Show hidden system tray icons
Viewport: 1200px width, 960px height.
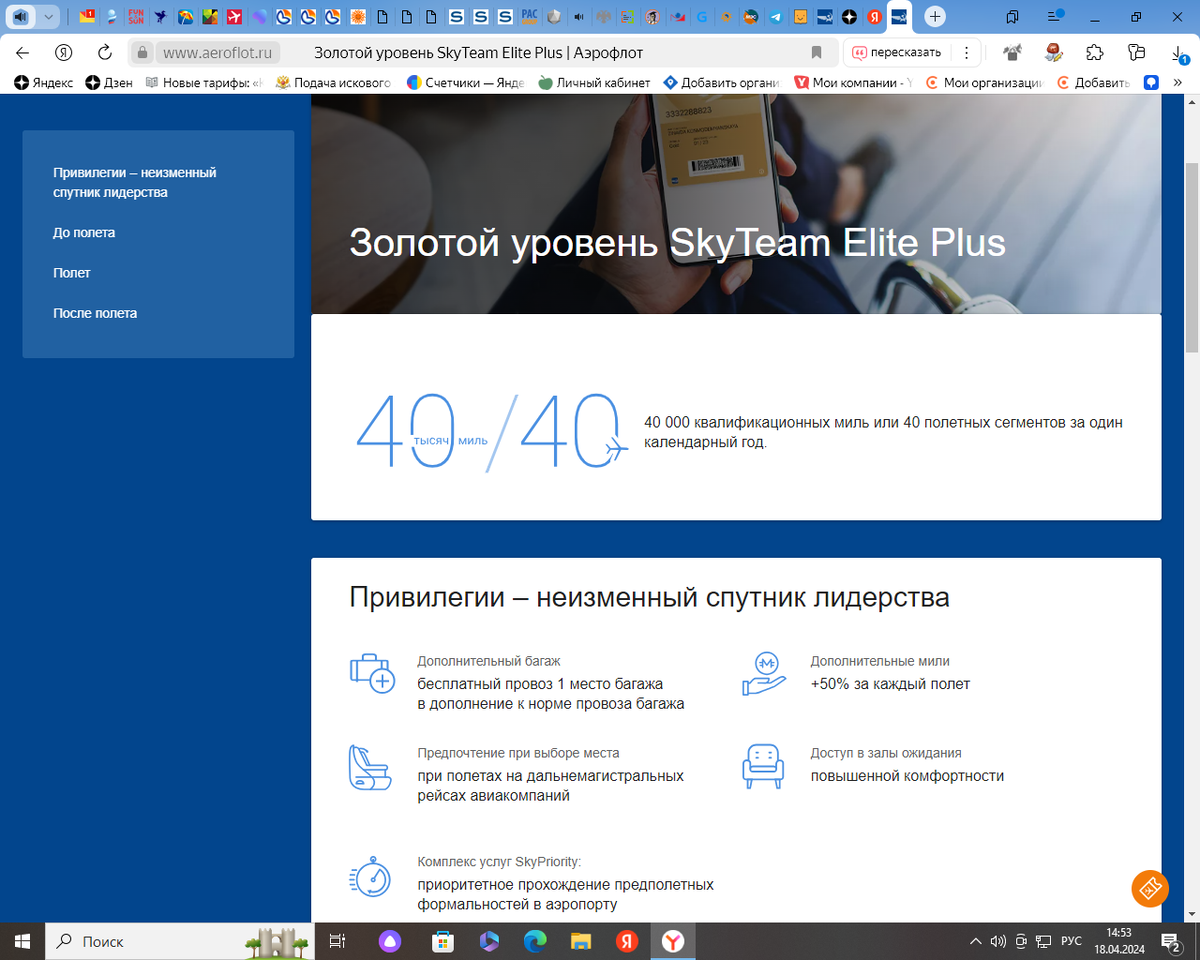(x=976, y=941)
